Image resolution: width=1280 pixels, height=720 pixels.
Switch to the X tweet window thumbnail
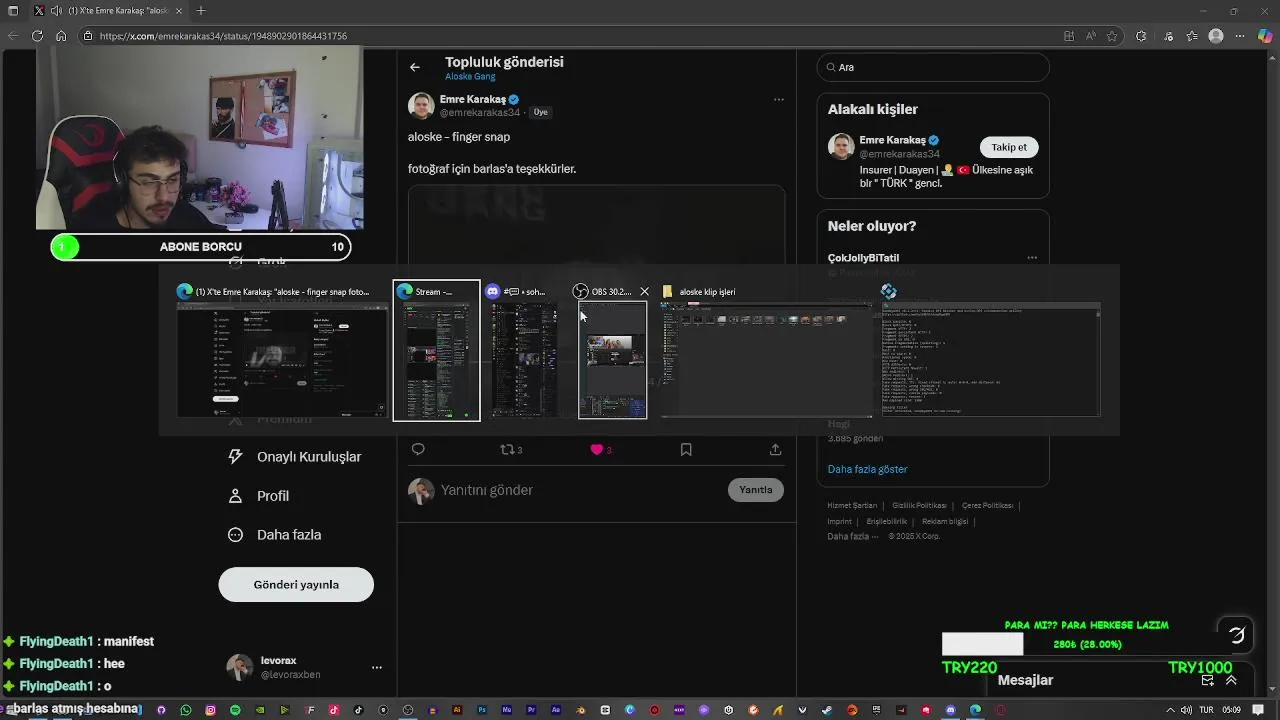coord(283,359)
